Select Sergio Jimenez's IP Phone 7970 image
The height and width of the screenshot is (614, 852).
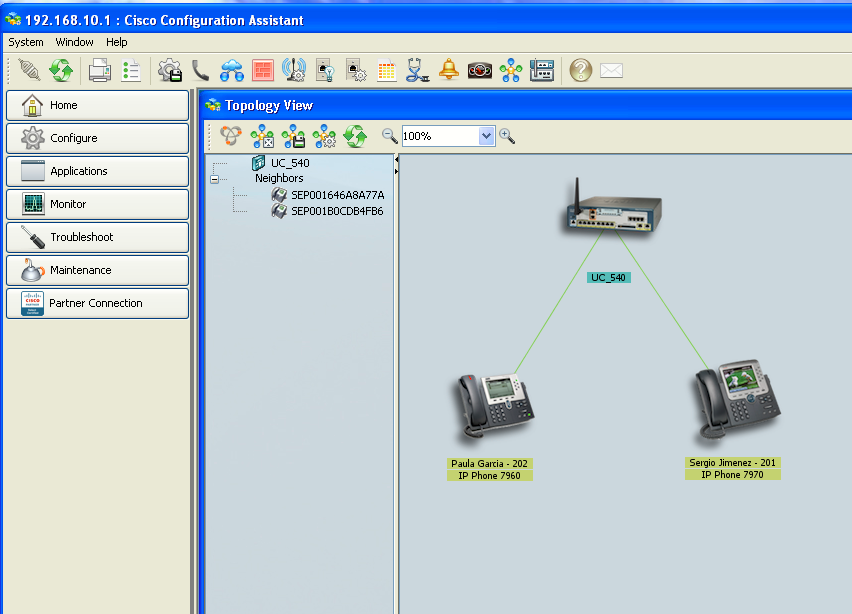tap(737, 401)
